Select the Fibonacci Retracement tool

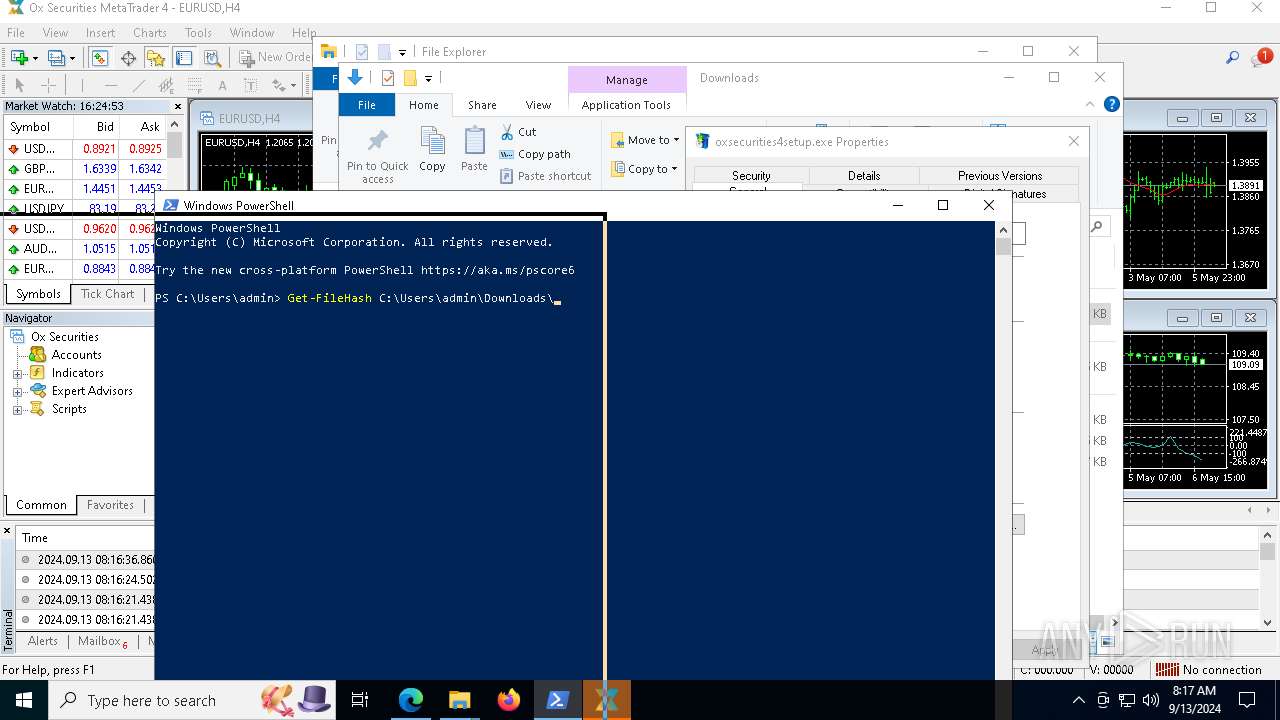click(194, 85)
